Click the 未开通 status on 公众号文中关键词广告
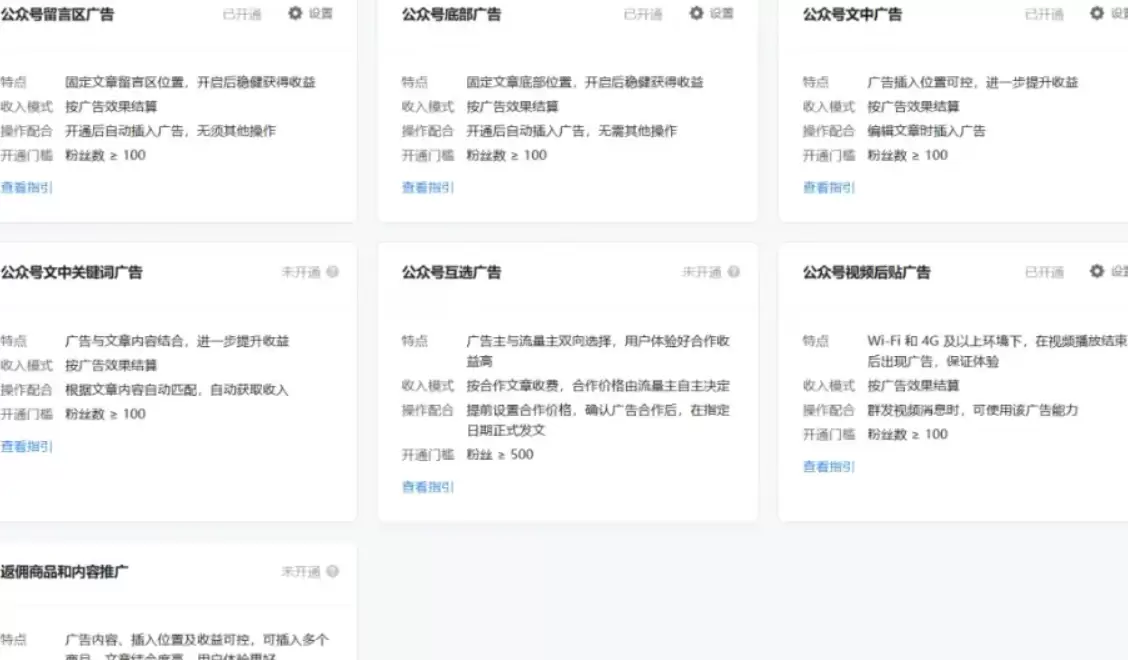Screen dimensions: 1128x660 click(x=300, y=272)
